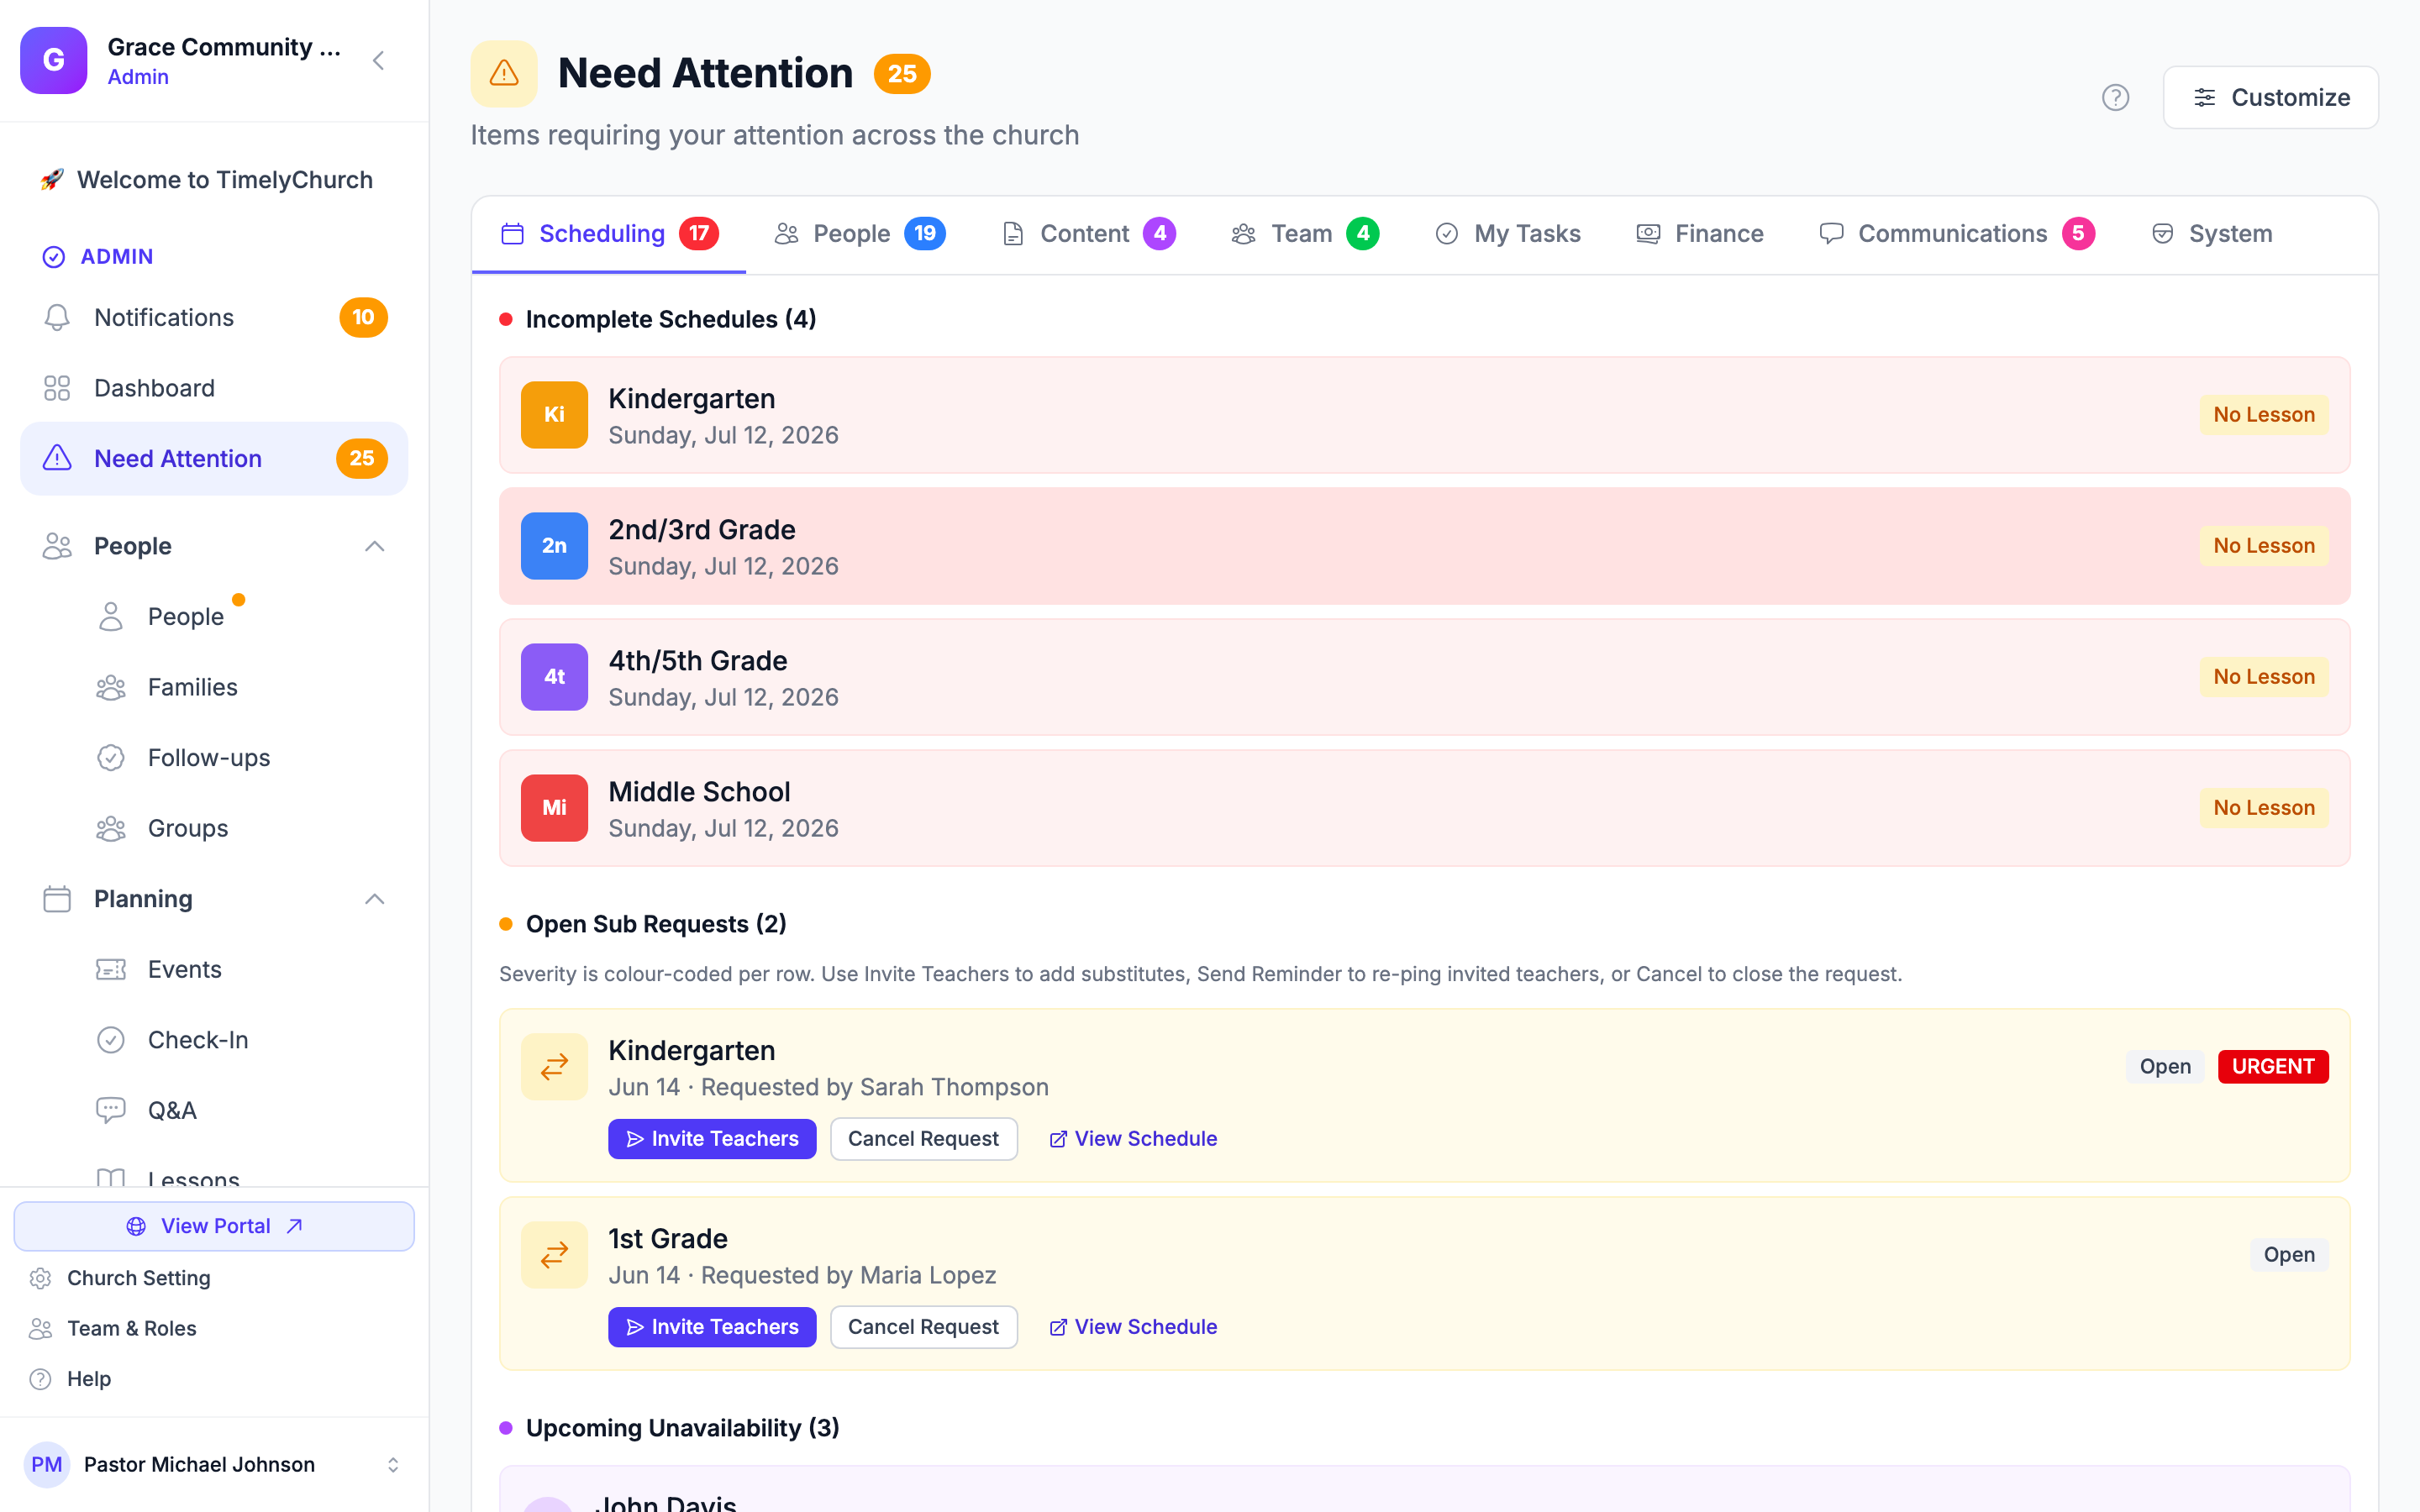The width and height of the screenshot is (2420, 1512).
Task: Click the Incomplete Schedules (4) heading
Action: 671,319
